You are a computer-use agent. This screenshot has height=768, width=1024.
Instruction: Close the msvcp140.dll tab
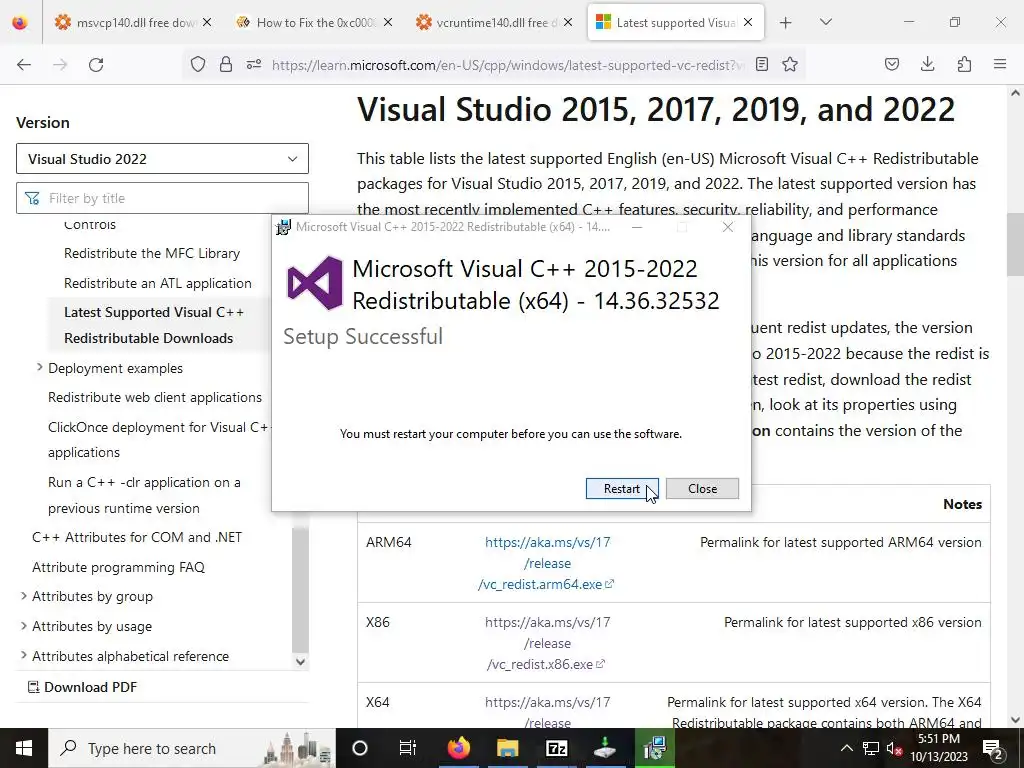pos(207,23)
